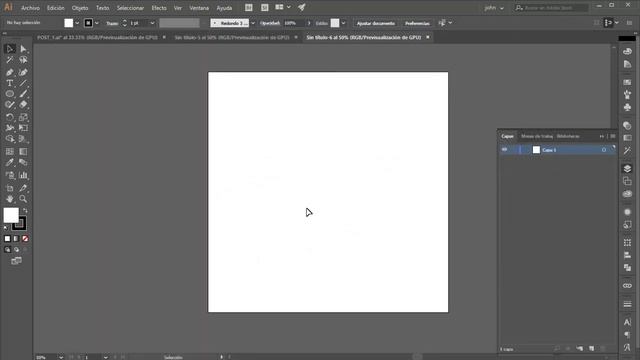Open the Character panel icon in dock
The height and width of the screenshot is (360, 640).
[x=627, y=322]
